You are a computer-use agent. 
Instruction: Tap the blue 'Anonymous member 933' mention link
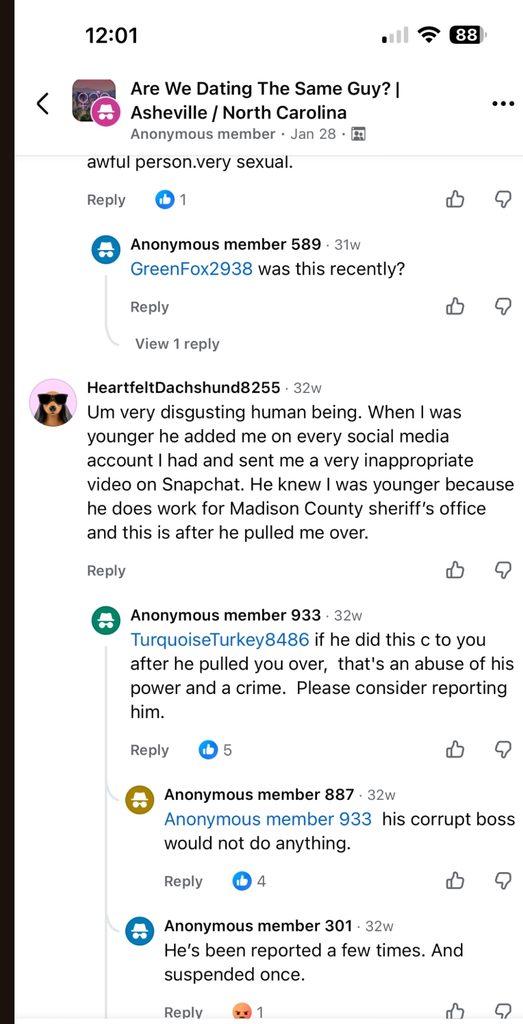(268, 819)
